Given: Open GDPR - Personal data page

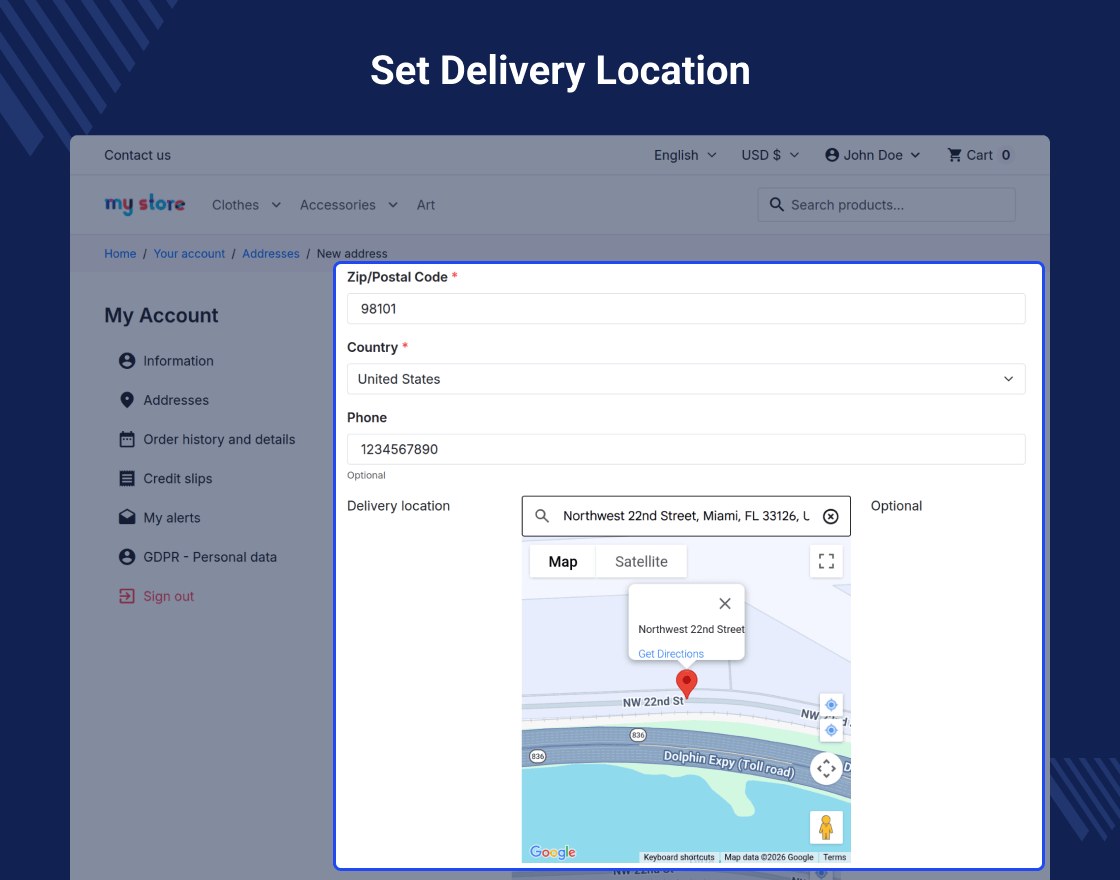Looking at the screenshot, I should click(x=210, y=557).
